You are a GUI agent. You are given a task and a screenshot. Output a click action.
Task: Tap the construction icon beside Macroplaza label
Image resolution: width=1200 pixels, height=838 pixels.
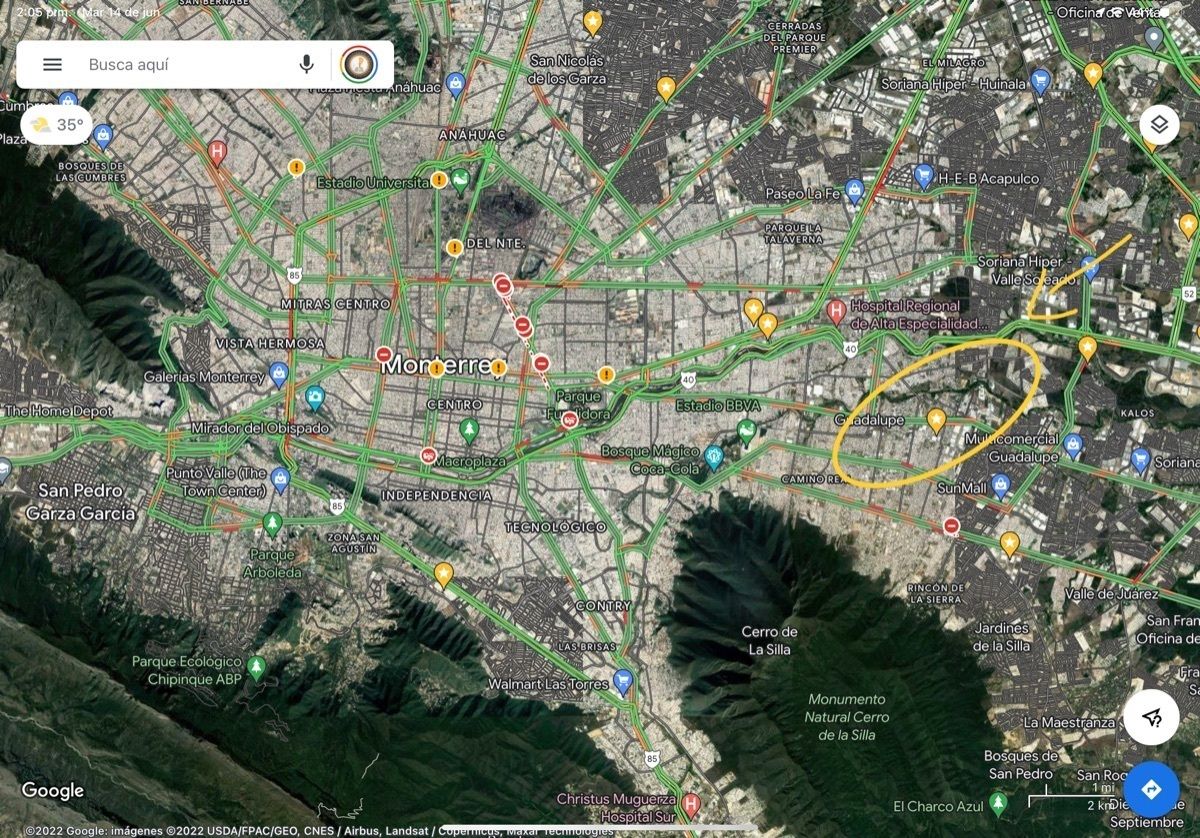(x=428, y=456)
